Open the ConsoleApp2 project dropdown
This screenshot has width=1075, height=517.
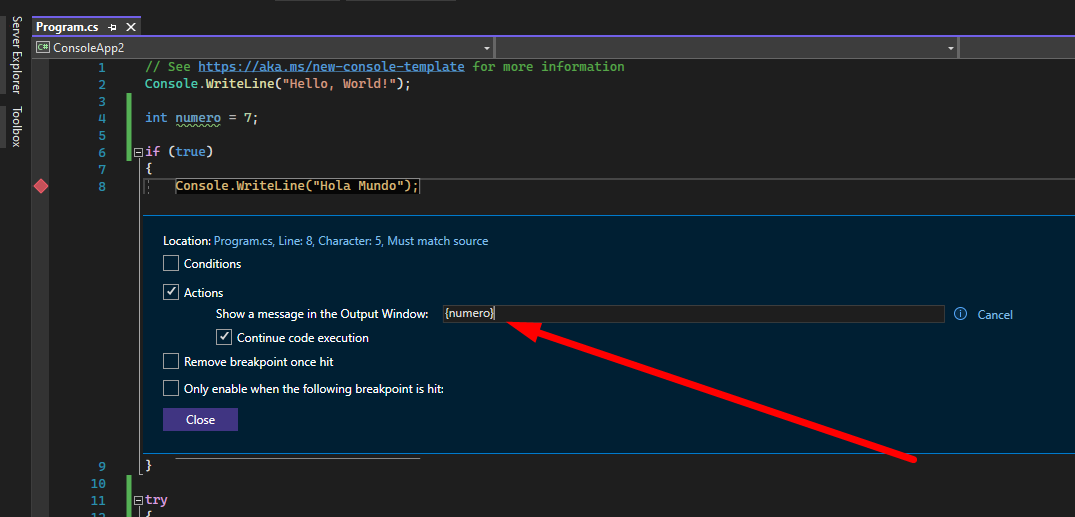486,48
